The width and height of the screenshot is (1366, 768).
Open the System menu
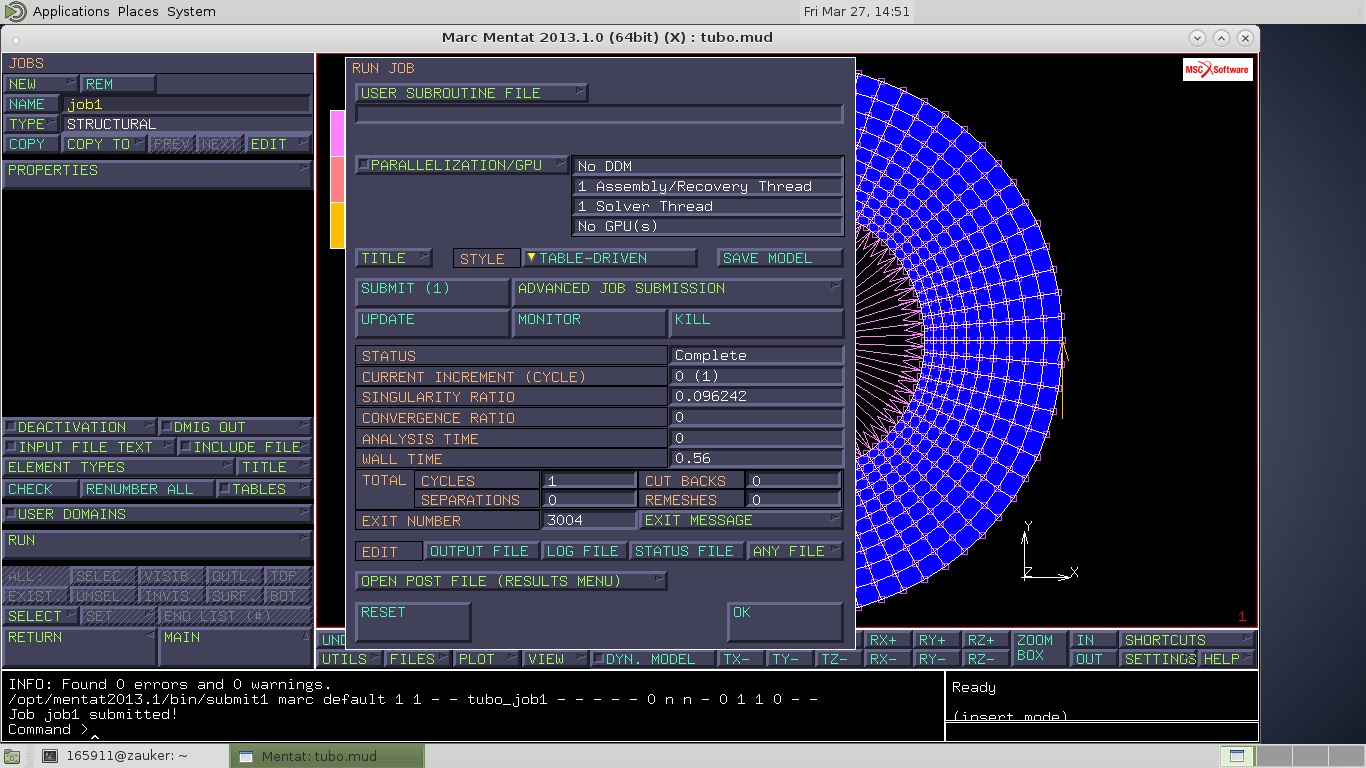[191, 12]
